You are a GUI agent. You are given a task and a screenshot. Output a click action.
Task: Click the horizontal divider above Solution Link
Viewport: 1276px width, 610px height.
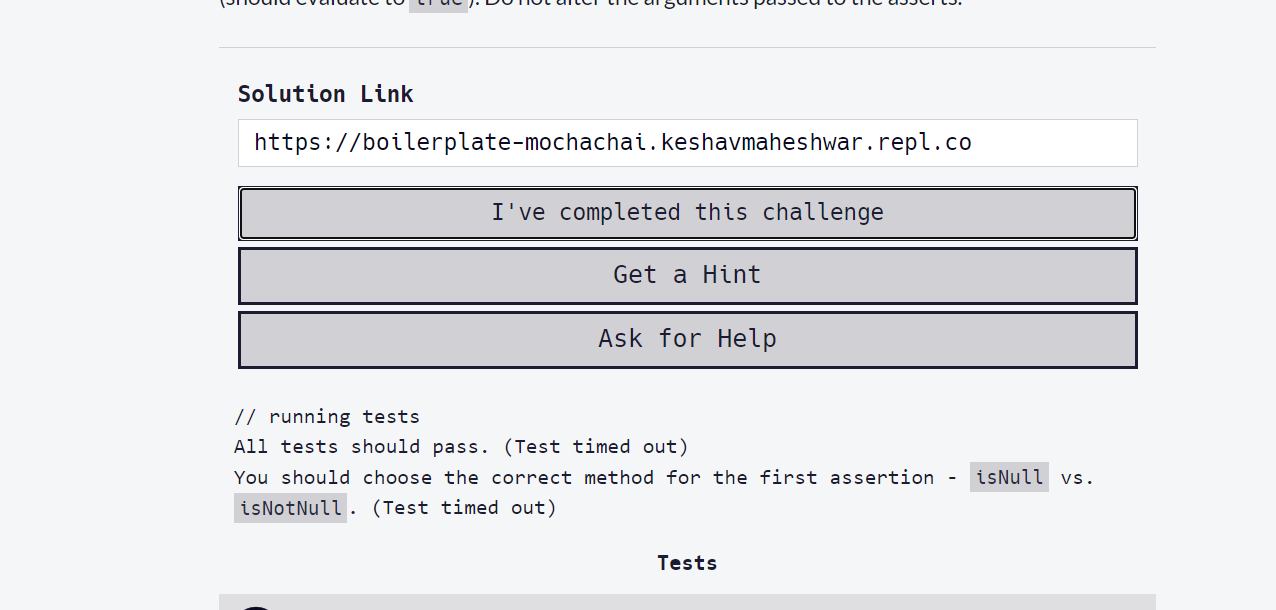coord(687,47)
